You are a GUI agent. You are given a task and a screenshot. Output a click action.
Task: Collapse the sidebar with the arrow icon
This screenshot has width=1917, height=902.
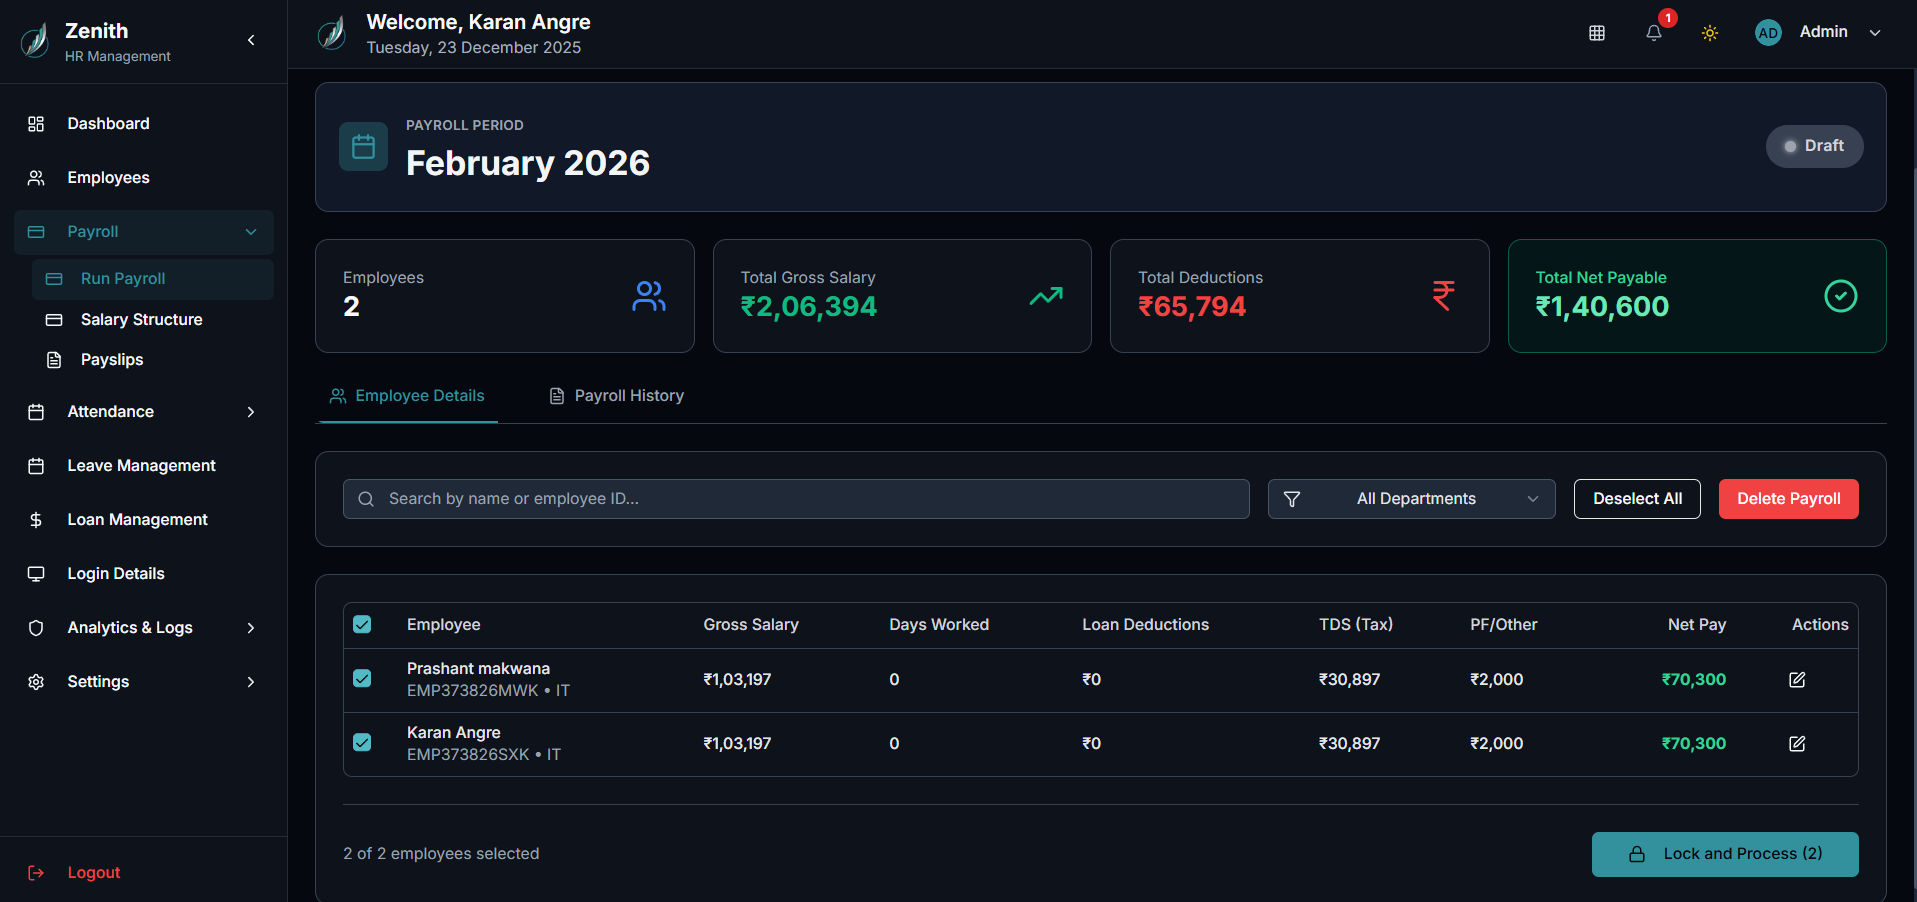point(251,40)
